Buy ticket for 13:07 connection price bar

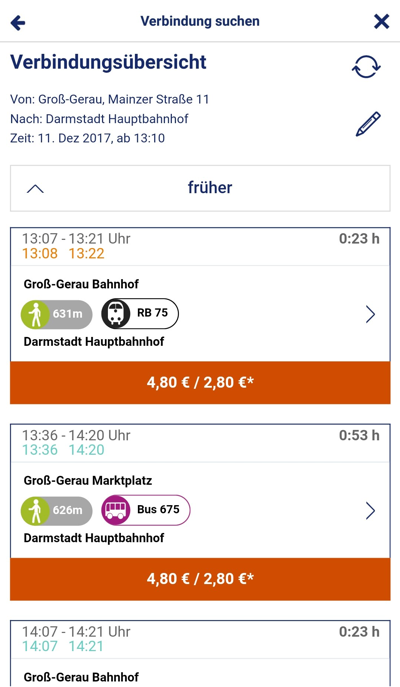tap(200, 382)
